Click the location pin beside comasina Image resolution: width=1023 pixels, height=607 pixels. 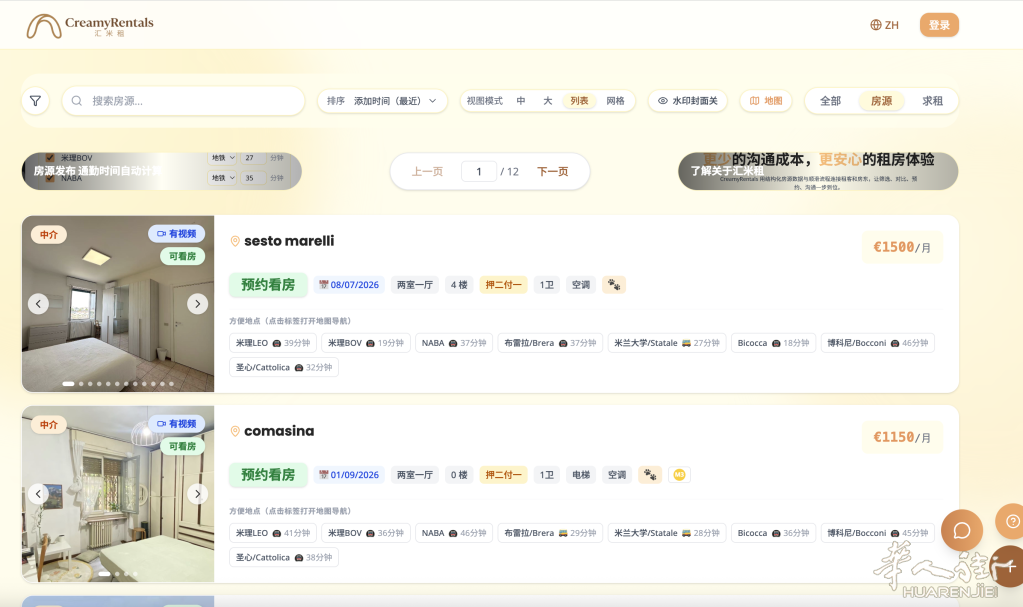coord(235,431)
